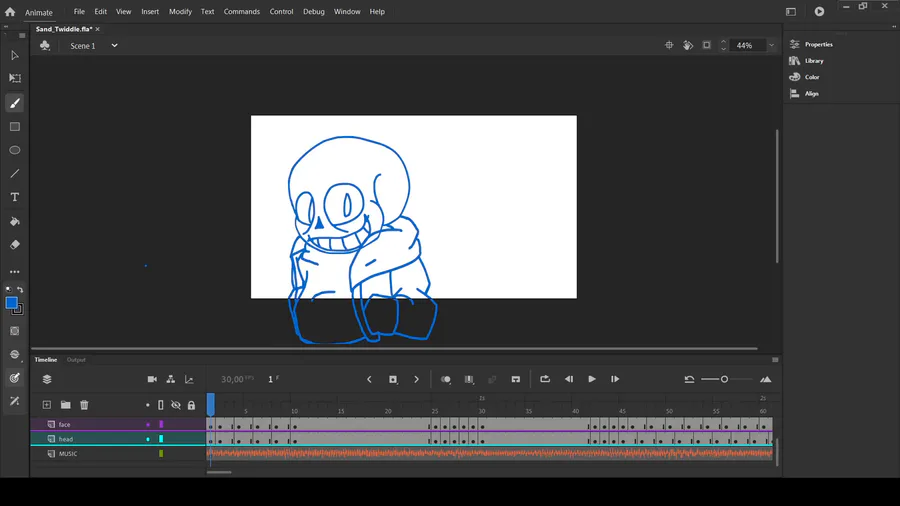Screen dimensions: 900x506
Task: Select the Rectangle tool
Action: (x=15, y=127)
